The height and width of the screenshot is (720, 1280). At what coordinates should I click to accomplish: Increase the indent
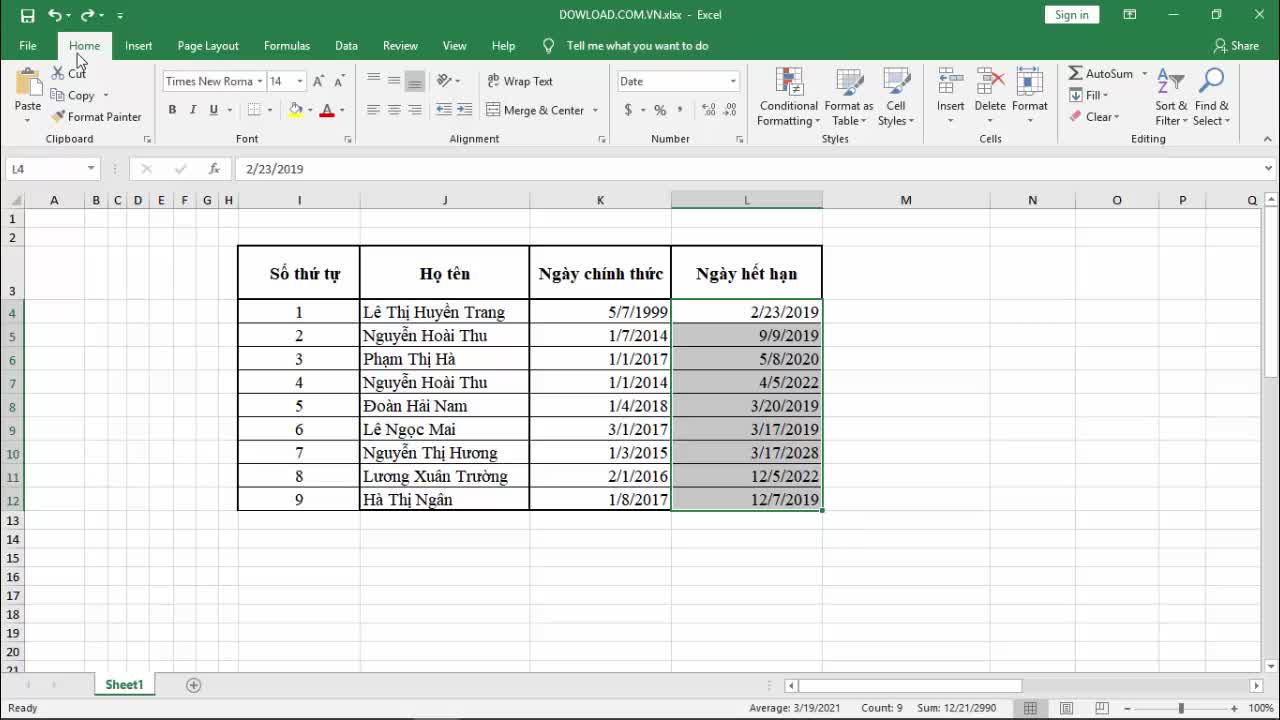[x=465, y=110]
